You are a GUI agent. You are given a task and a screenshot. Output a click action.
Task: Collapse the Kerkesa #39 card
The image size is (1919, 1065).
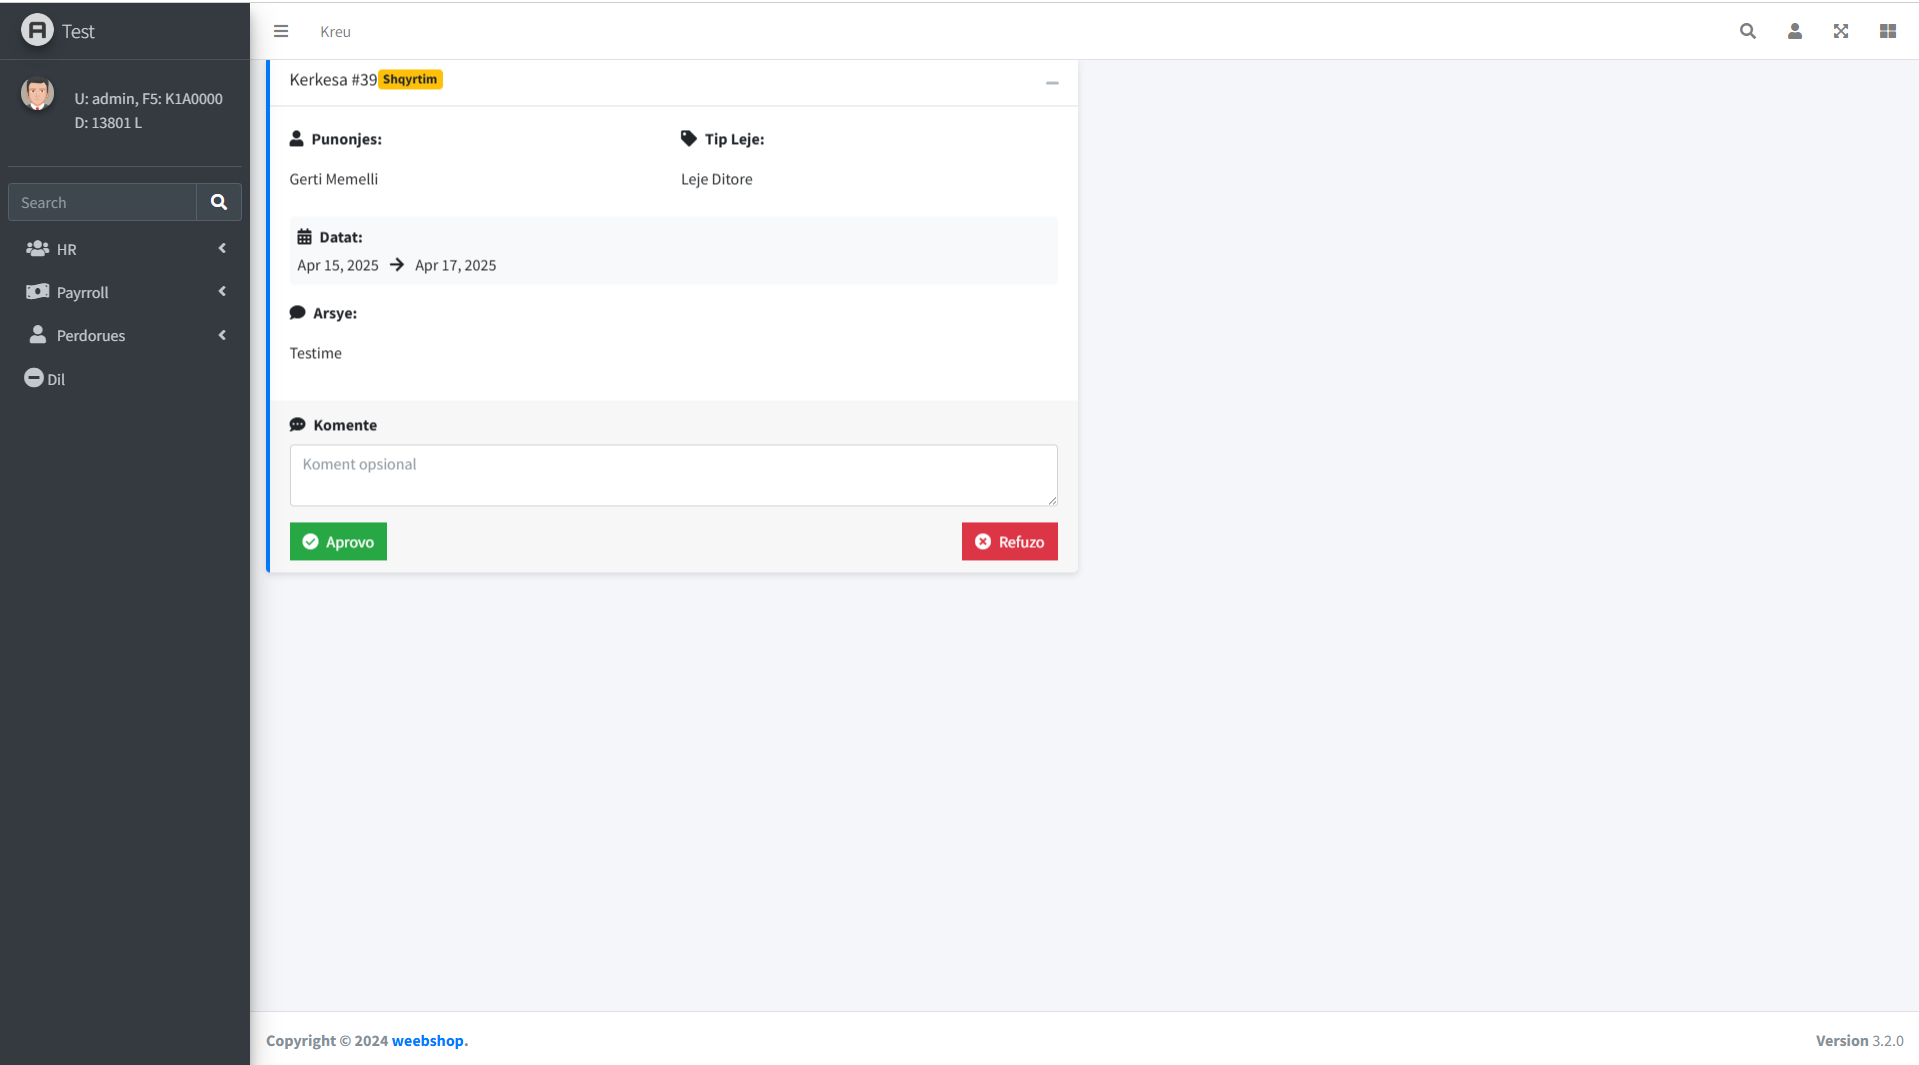pyautogui.click(x=1051, y=83)
